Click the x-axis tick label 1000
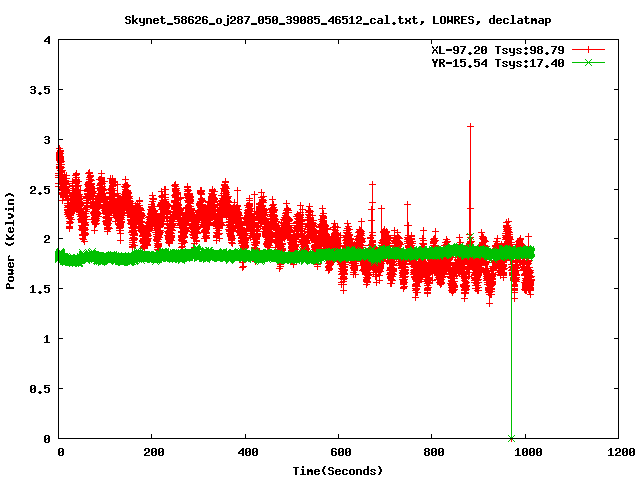The width and height of the screenshot is (640, 480). [x=528, y=452]
